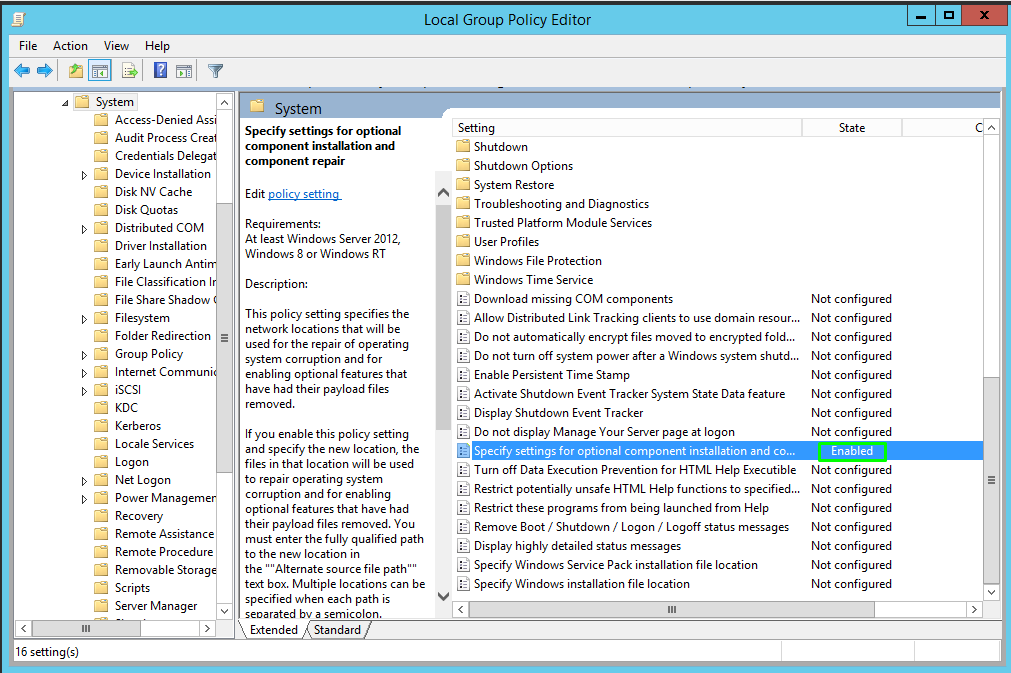Sort by the Setting column header
This screenshot has height=673, width=1011.
[627, 128]
